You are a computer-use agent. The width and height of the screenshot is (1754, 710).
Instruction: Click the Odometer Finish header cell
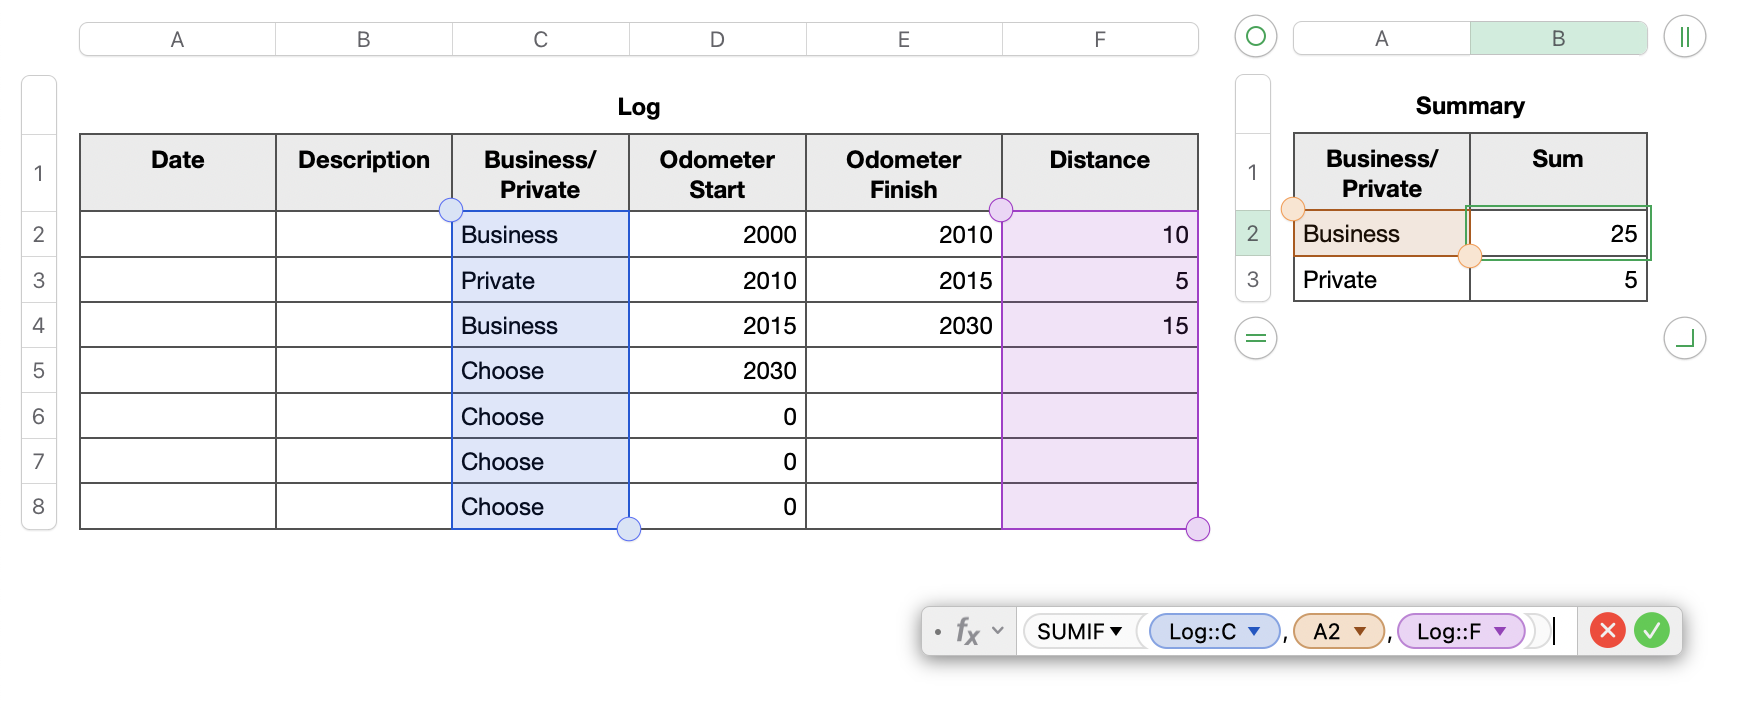click(903, 174)
